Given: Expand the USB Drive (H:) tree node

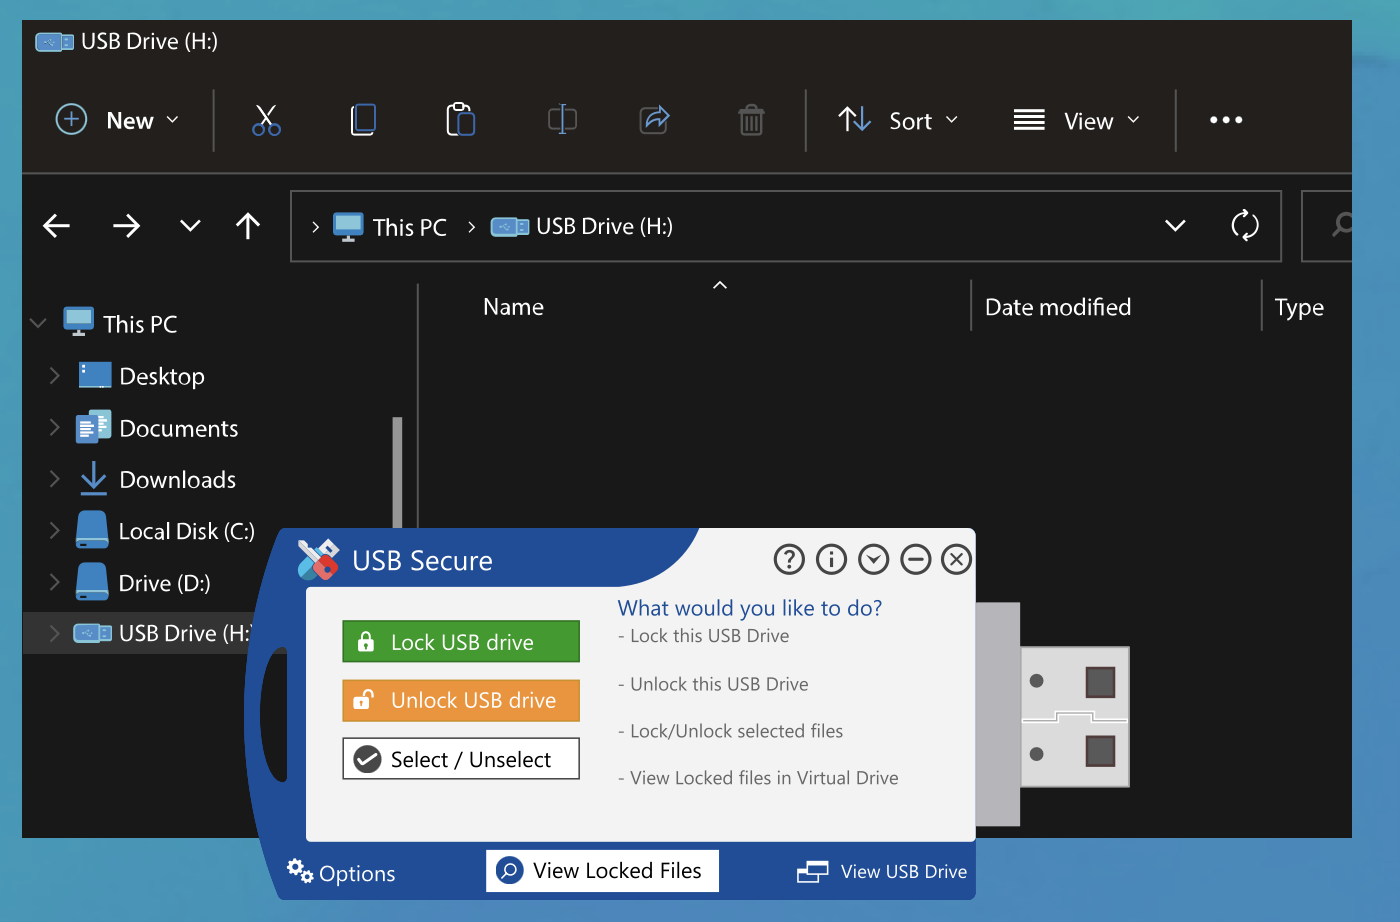Looking at the screenshot, I should click(x=55, y=633).
